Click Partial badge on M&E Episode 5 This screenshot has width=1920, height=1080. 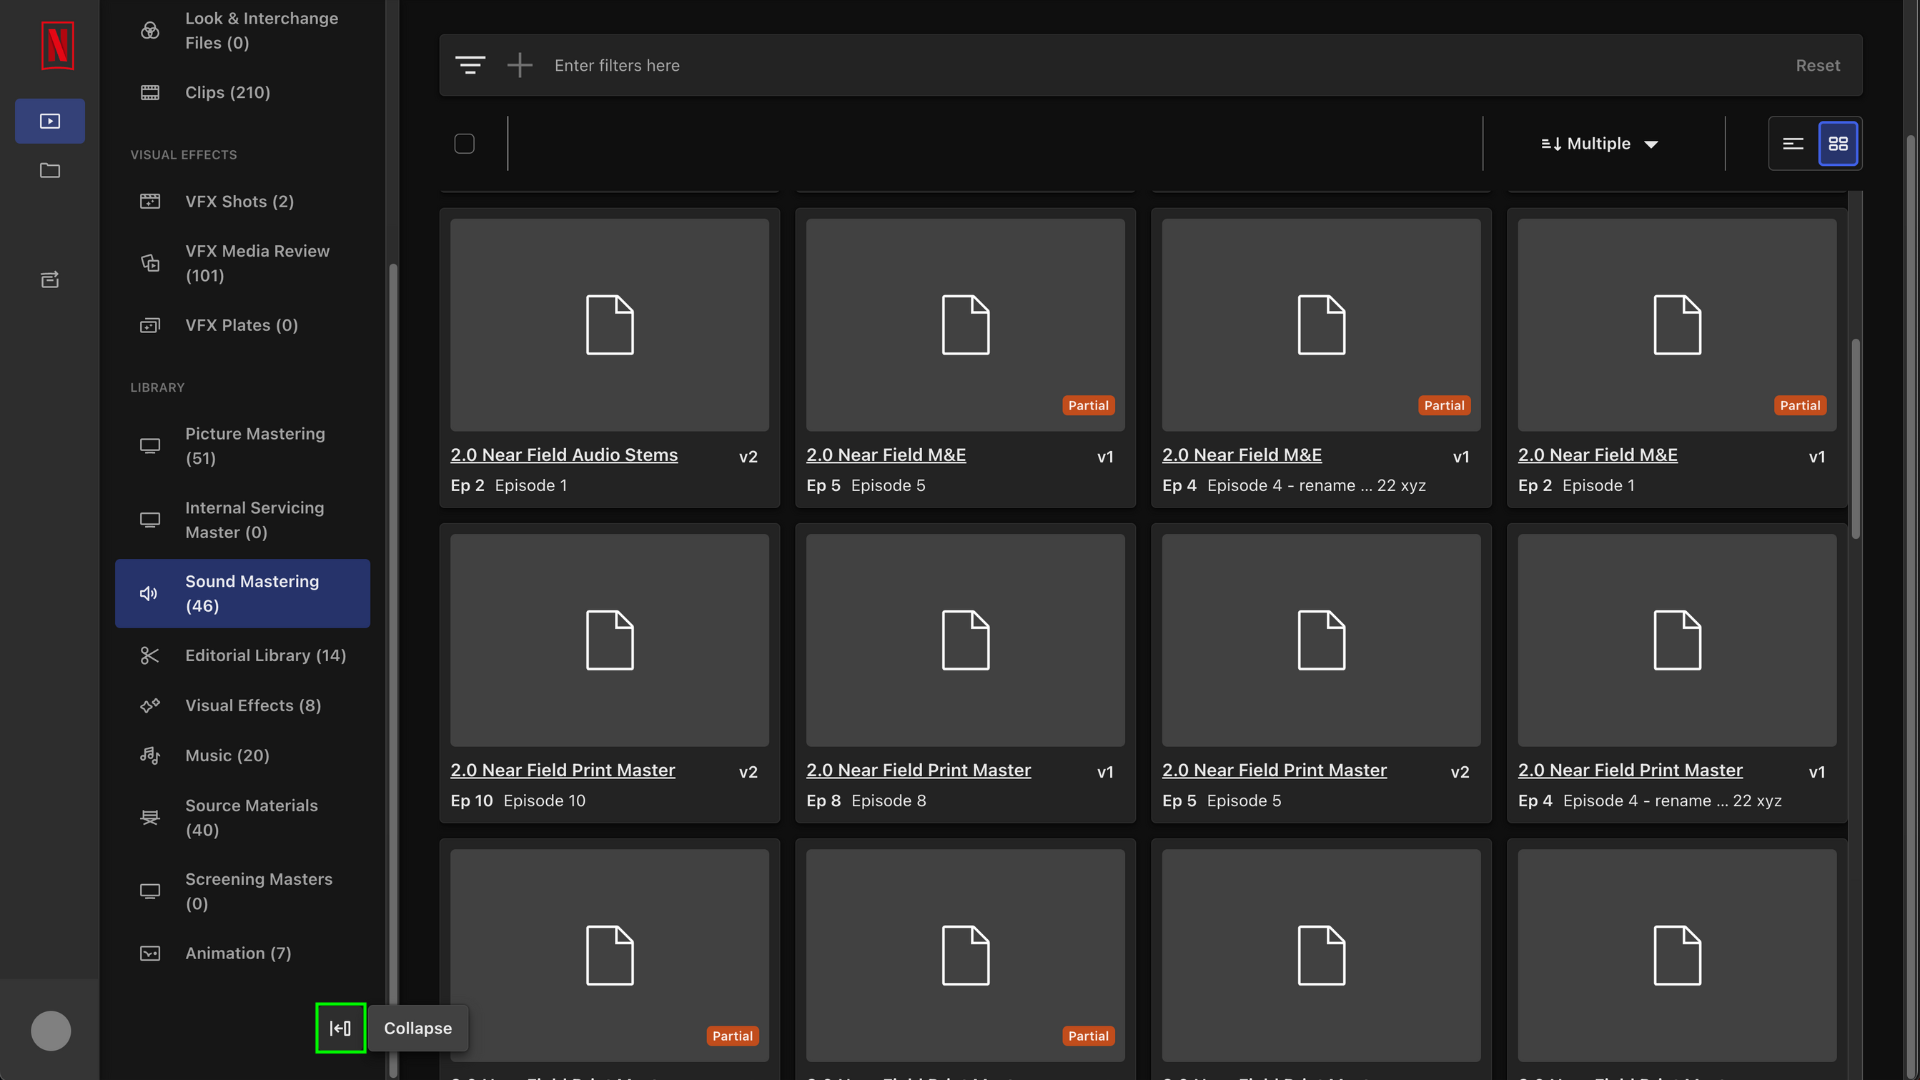(x=1088, y=406)
